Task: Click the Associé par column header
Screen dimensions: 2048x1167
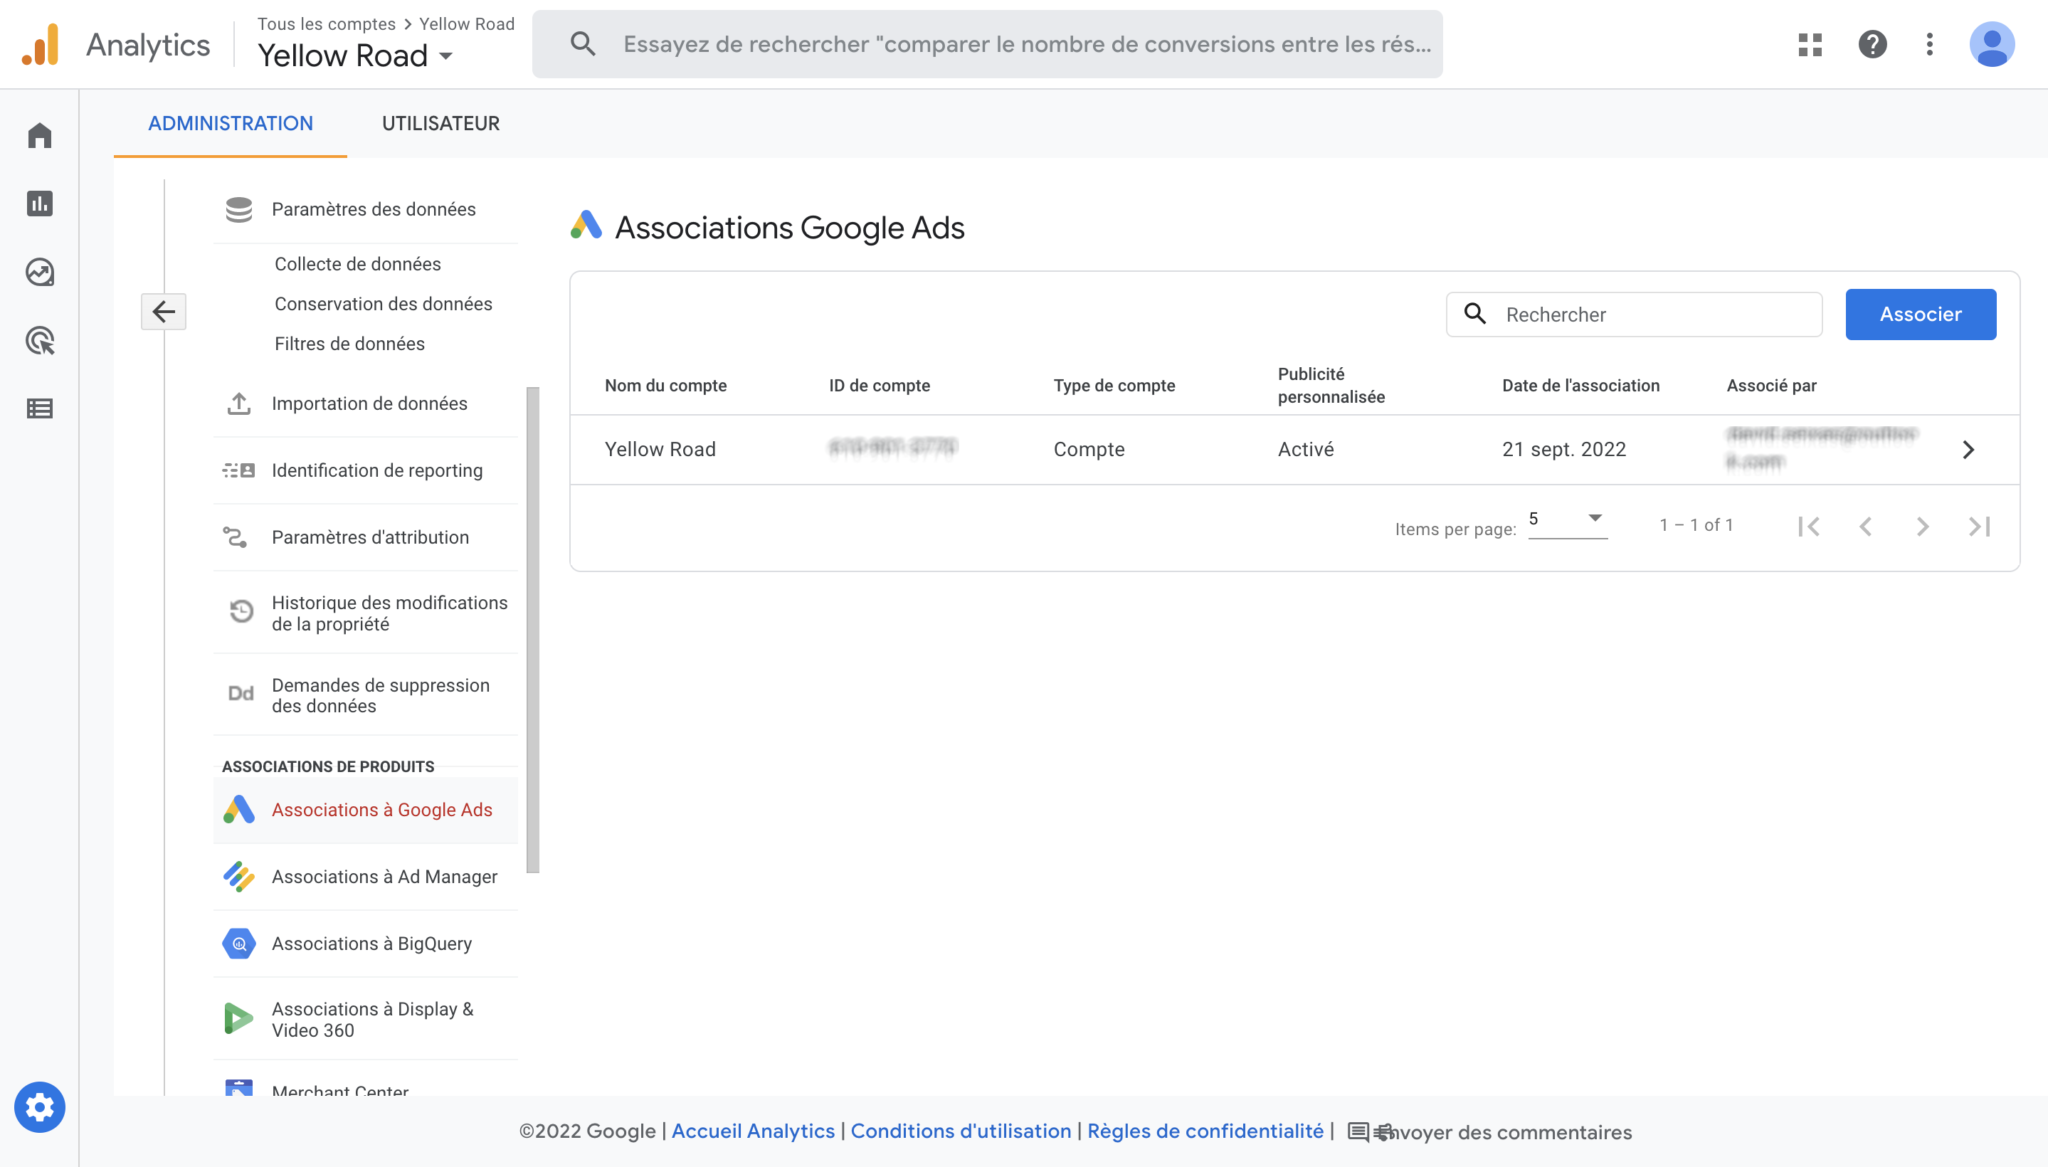Action: pos(1771,386)
